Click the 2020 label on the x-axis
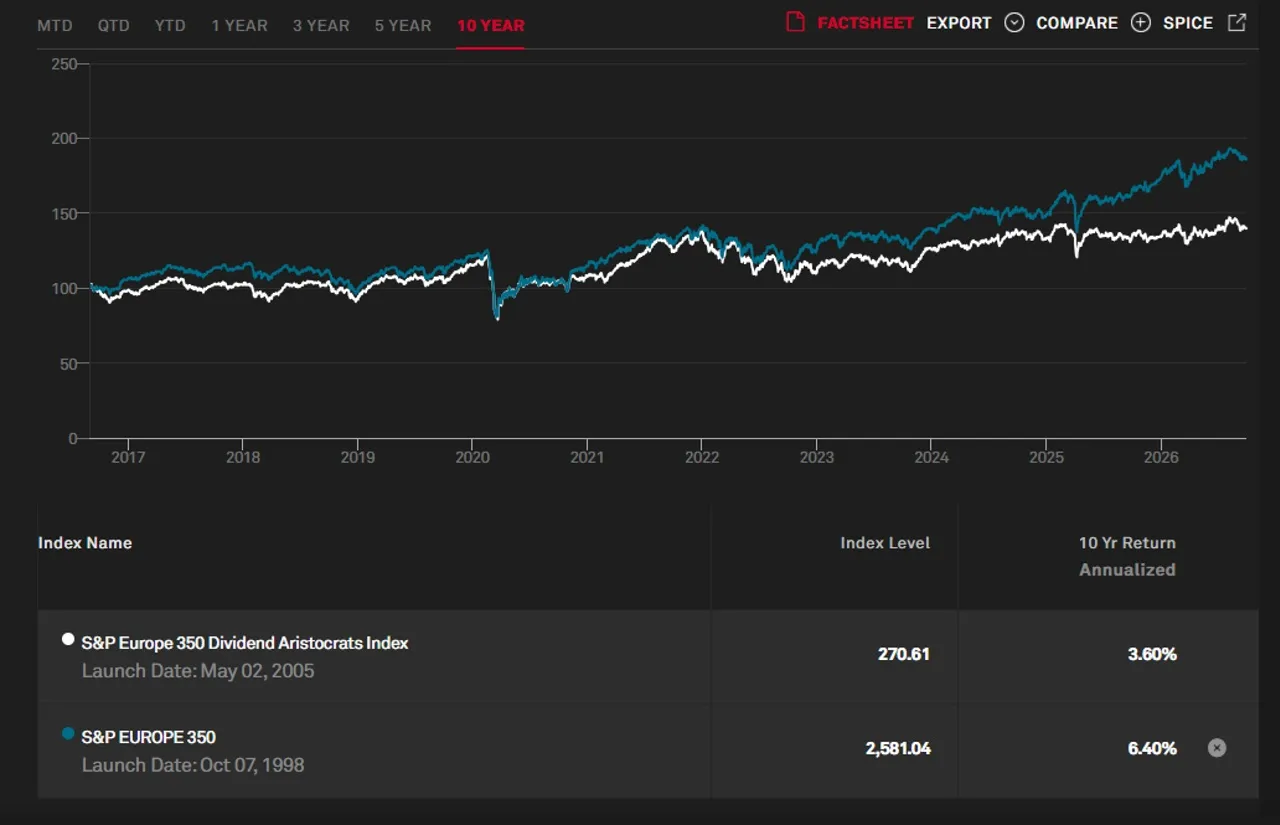1280x825 pixels. pos(472,457)
